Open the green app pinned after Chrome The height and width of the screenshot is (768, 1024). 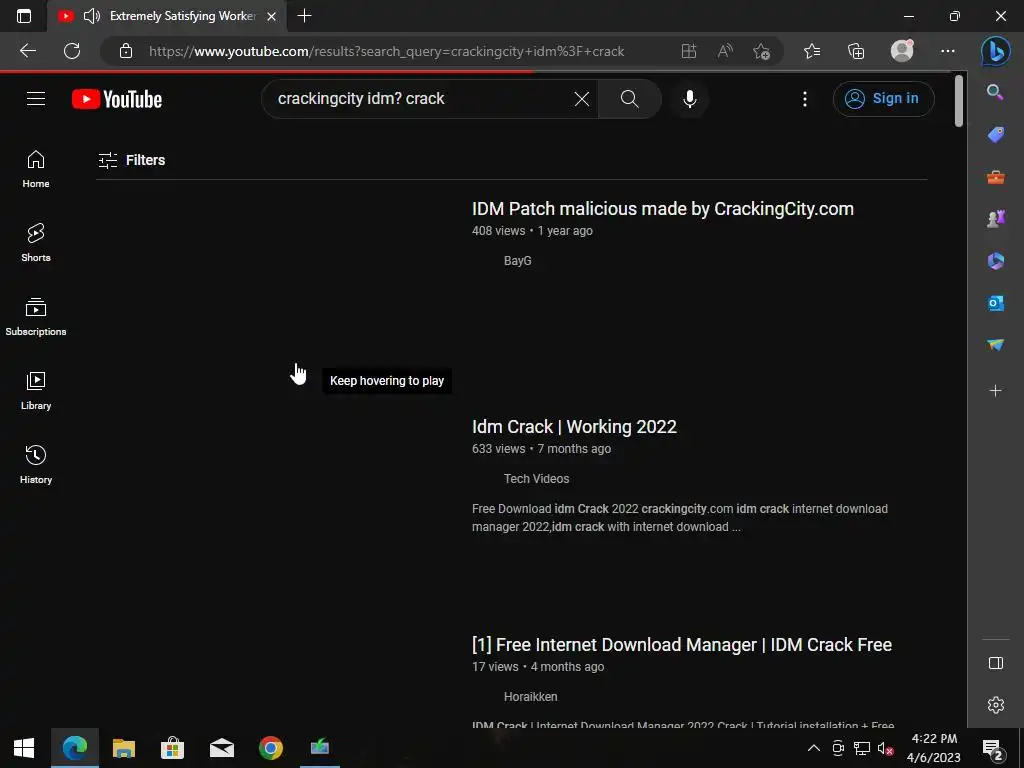(319, 748)
